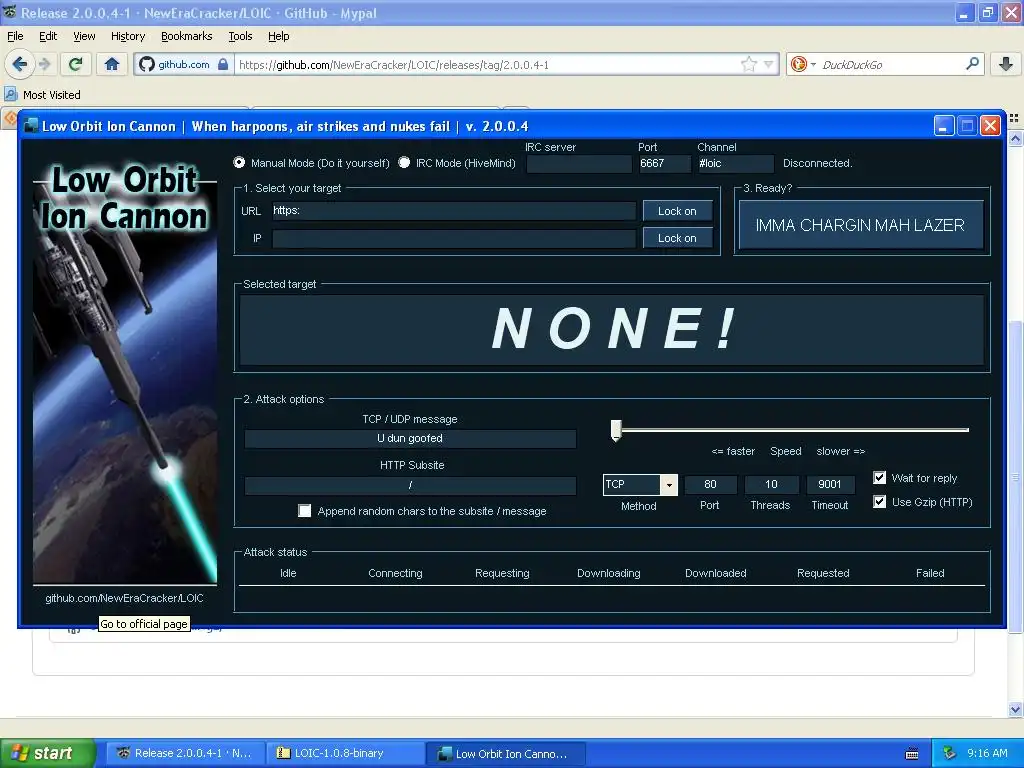Click the taskbar clock showing 9:16 AM
Screen dimensions: 1024x768
pos(987,753)
